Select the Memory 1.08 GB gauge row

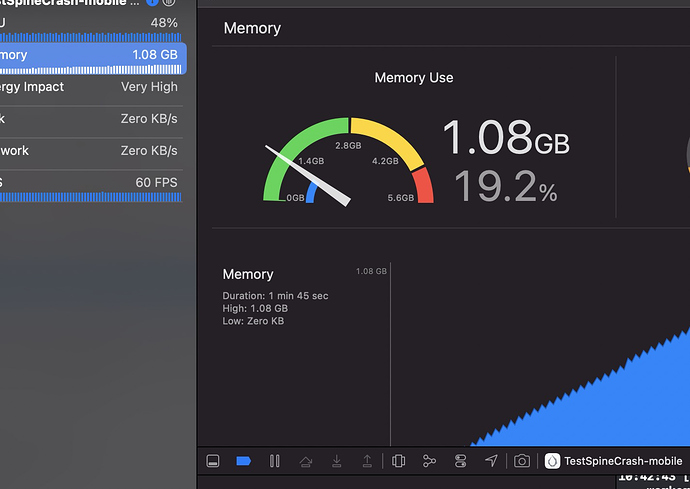pyautogui.click(x=91, y=59)
